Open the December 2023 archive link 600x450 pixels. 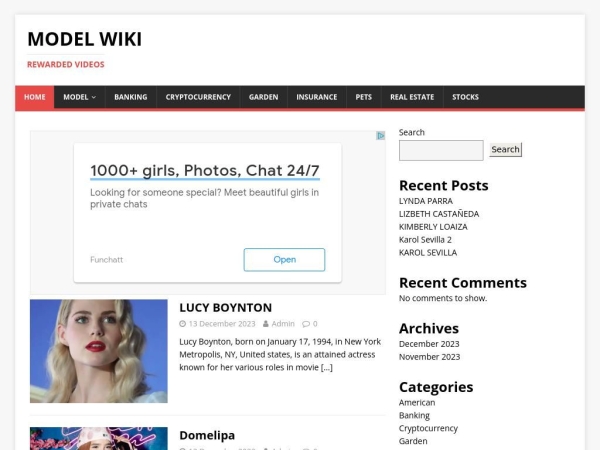click(429, 344)
